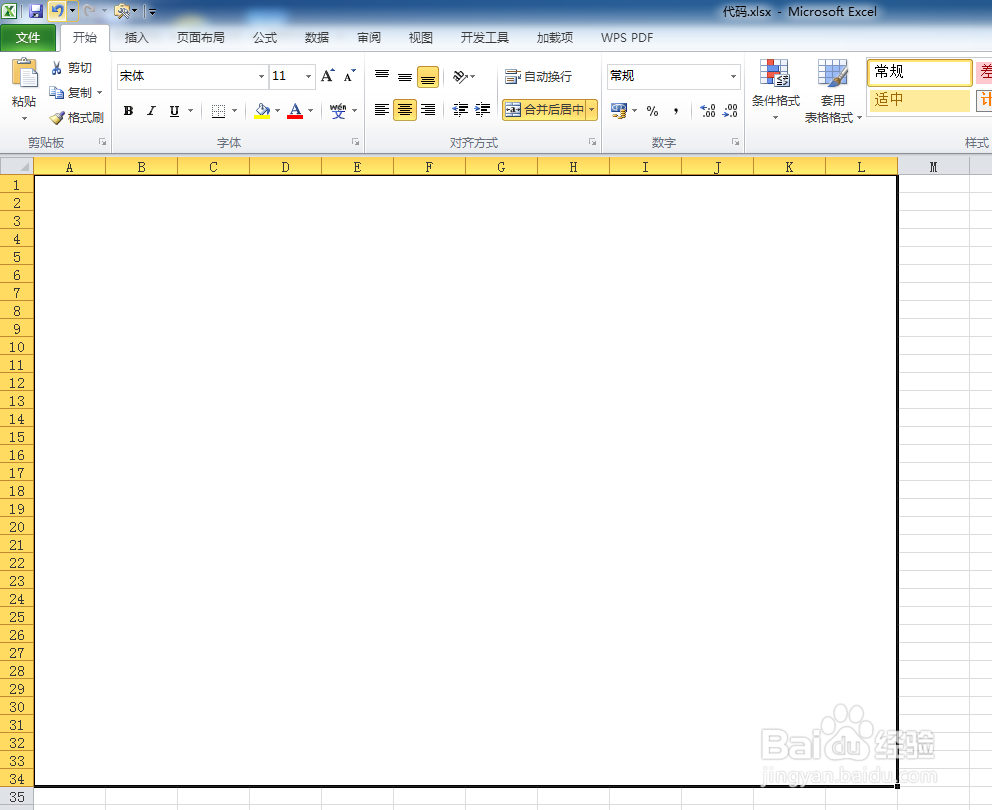Click Select All corner button
The height and width of the screenshot is (810, 992).
pyautogui.click(x=16, y=166)
